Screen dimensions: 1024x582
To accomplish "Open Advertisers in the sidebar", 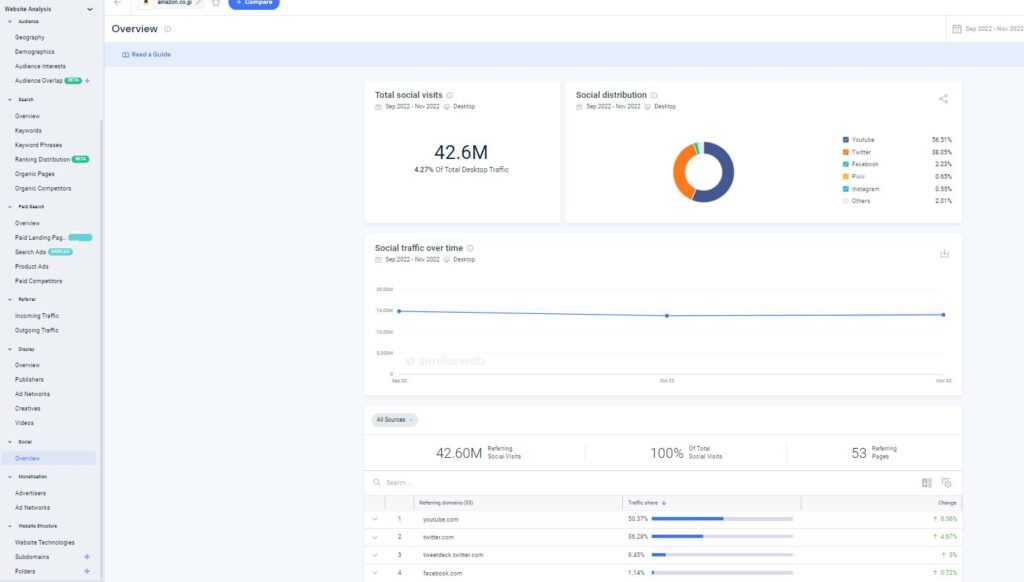I will 31,493.
